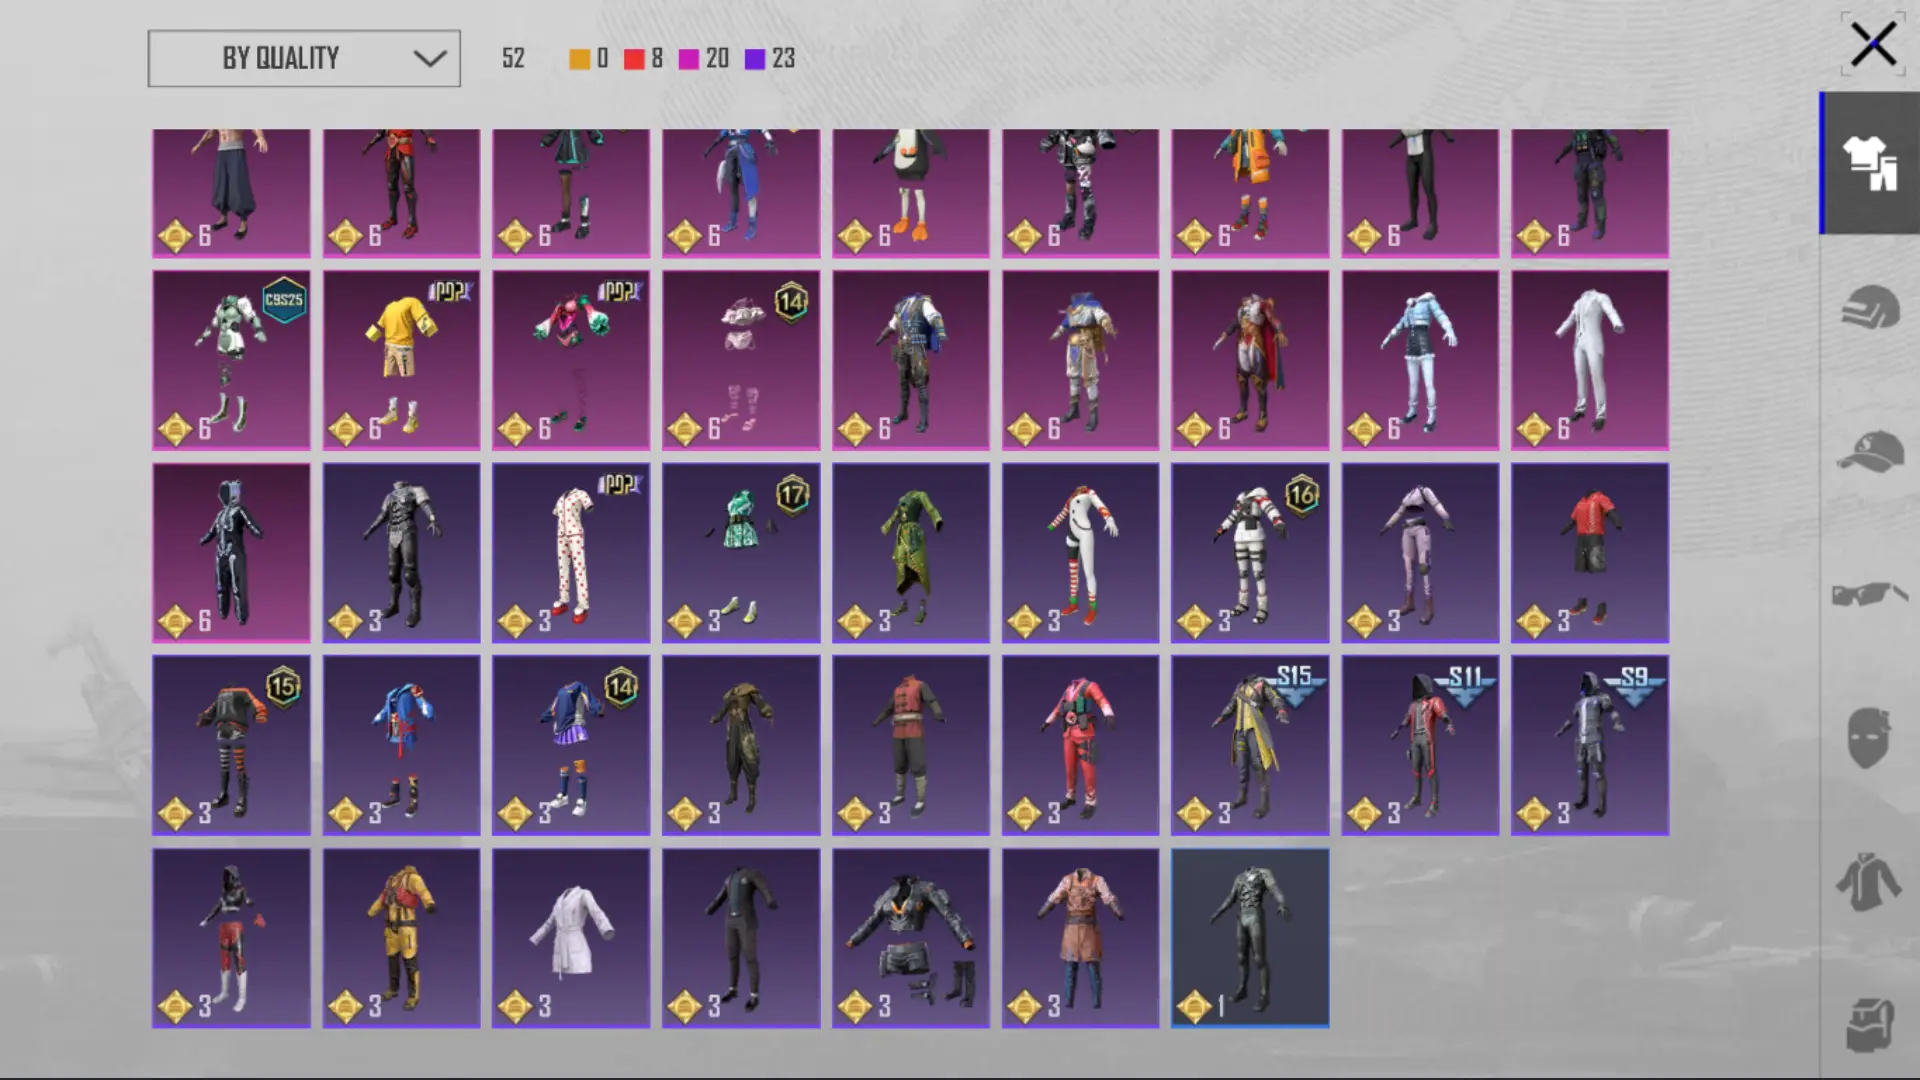Viewport: 1920px width, 1080px height.
Task: Click the red quality count swatch
Action: [x=634, y=59]
